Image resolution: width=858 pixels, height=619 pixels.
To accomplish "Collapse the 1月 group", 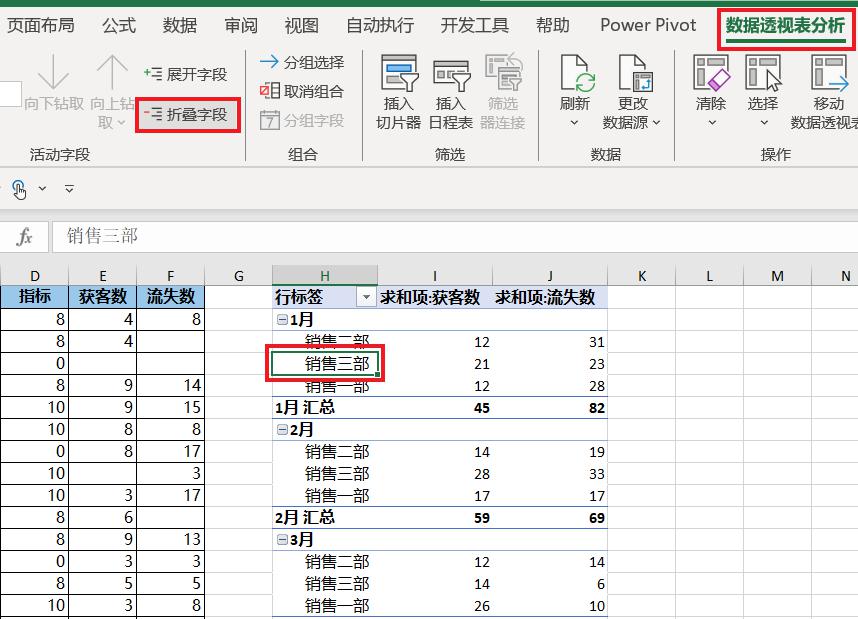I will click(x=282, y=320).
